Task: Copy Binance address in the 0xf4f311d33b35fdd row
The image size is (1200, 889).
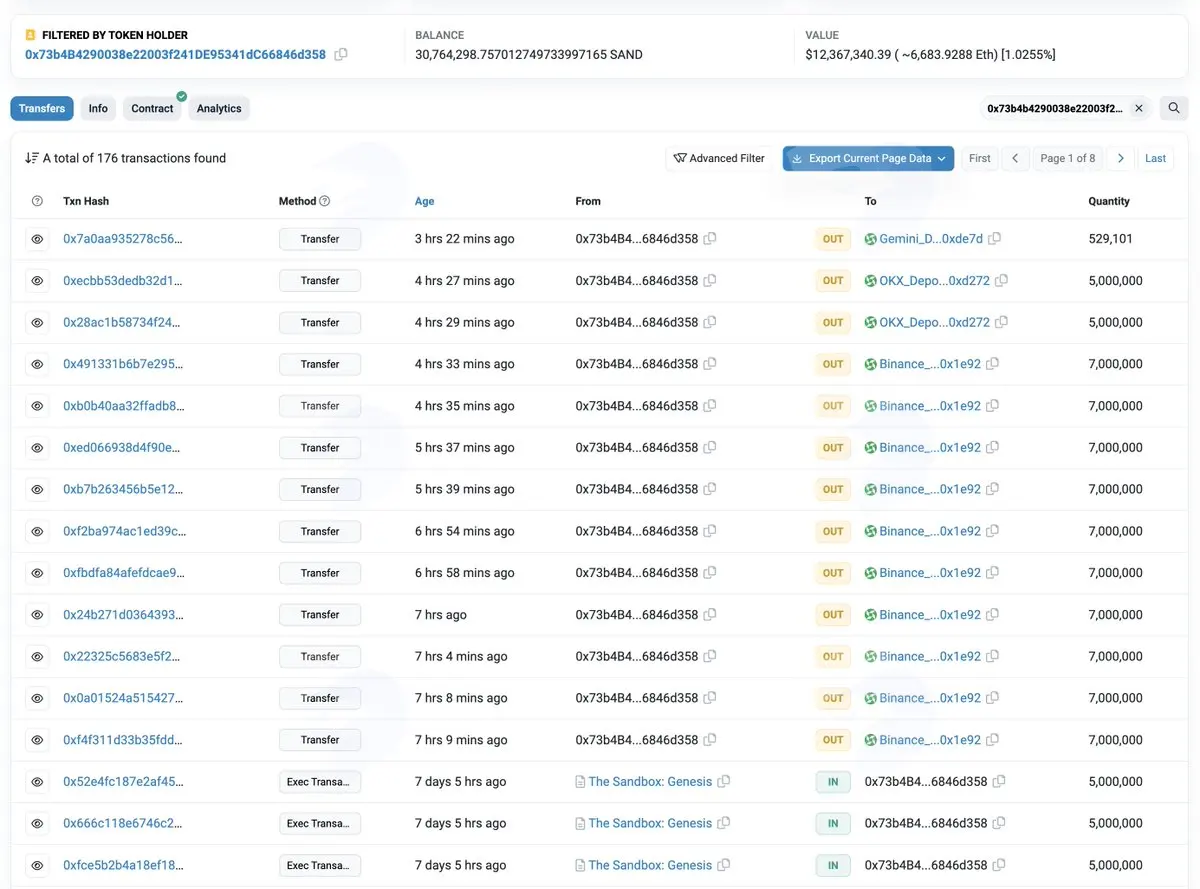Action: (x=993, y=740)
